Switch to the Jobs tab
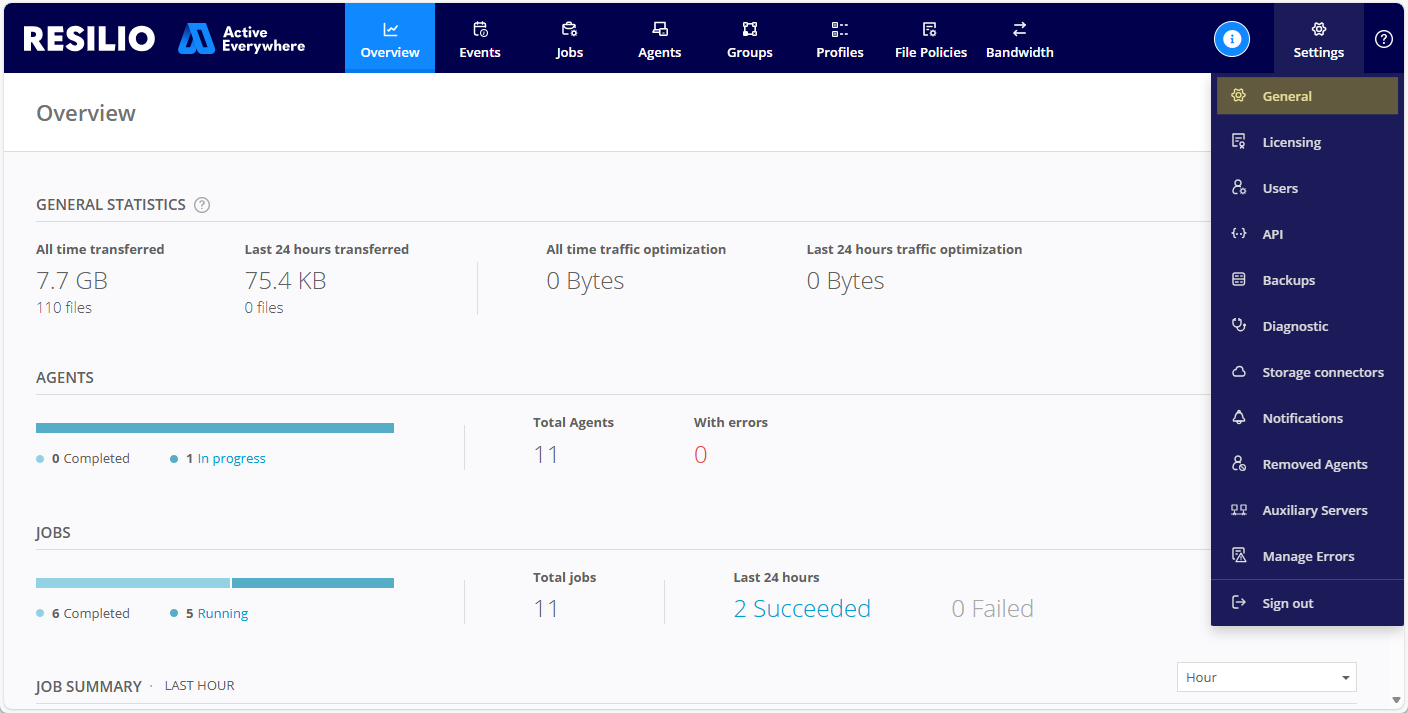This screenshot has height=713, width=1408. point(570,39)
